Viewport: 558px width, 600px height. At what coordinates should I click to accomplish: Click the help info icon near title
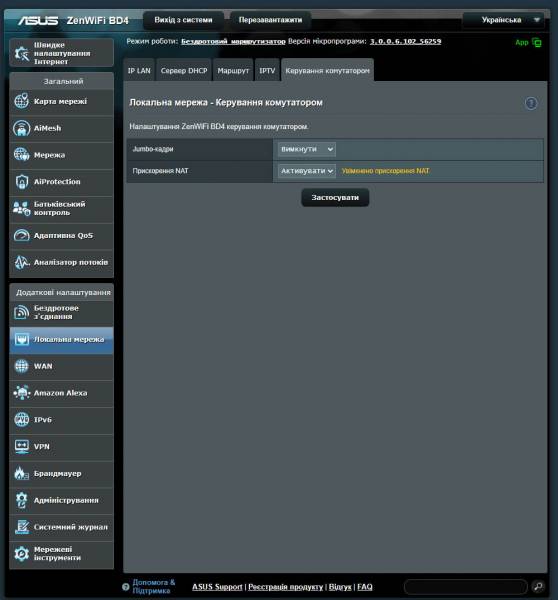(x=531, y=103)
